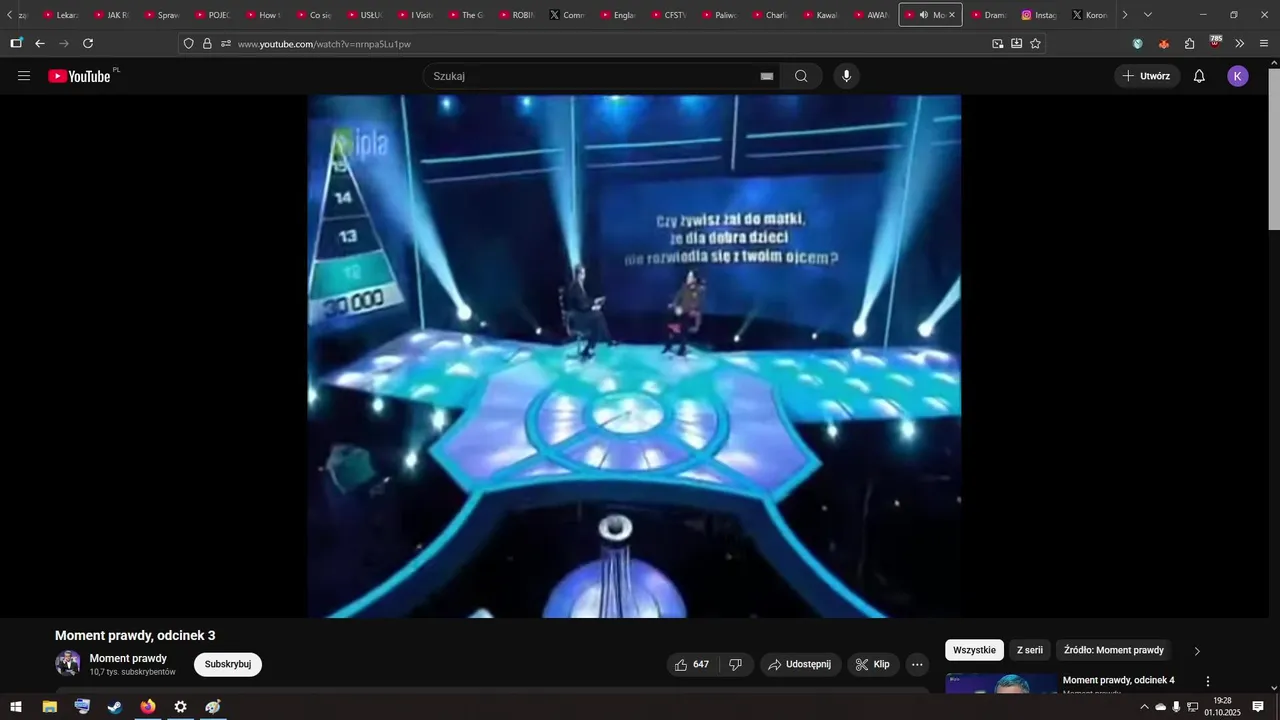Image resolution: width=1280 pixels, height=720 pixels.
Task: Go back in browser history
Action: pyautogui.click(x=40, y=43)
